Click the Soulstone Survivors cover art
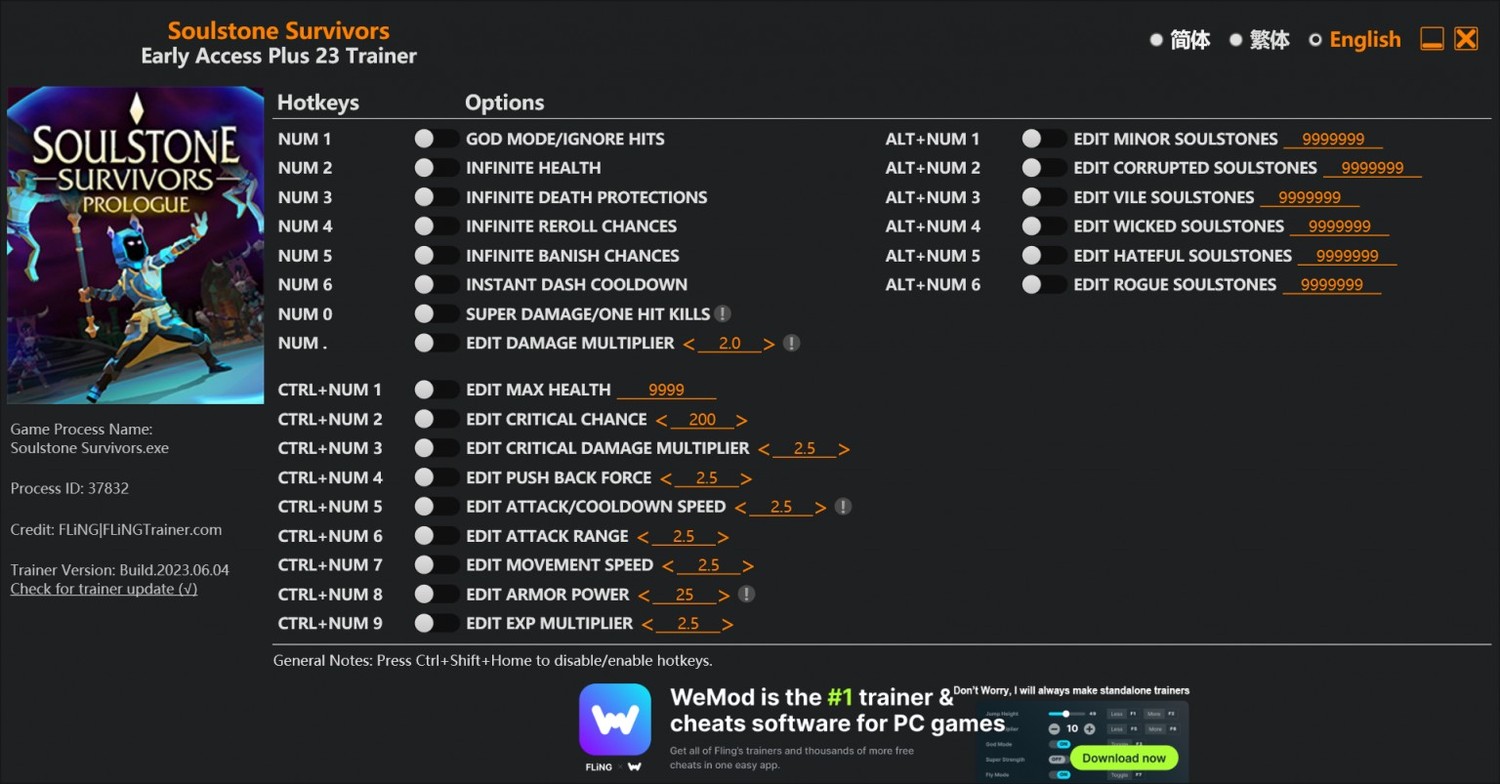The image size is (1500, 784). (x=135, y=245)
